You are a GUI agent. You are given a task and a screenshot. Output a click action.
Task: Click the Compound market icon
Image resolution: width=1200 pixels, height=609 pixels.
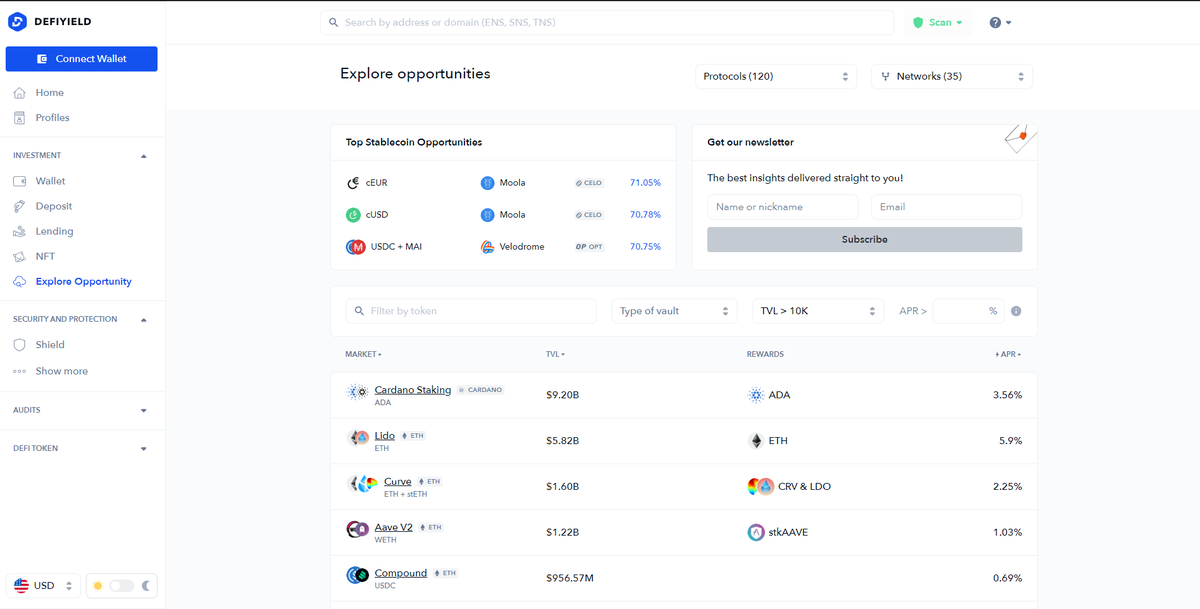357,575
